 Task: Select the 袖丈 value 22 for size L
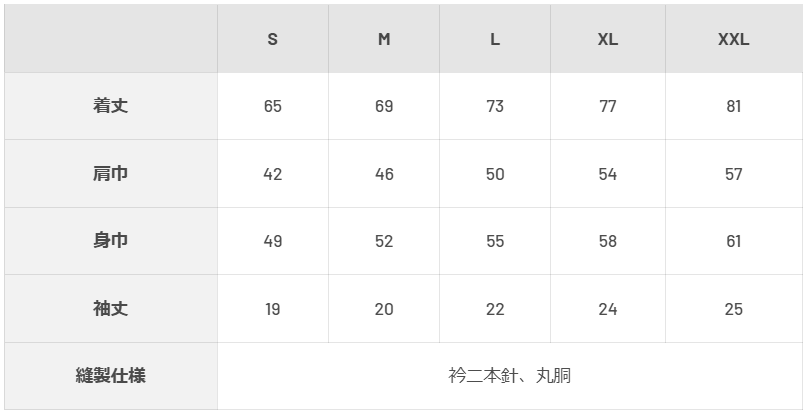coord(495,309)
